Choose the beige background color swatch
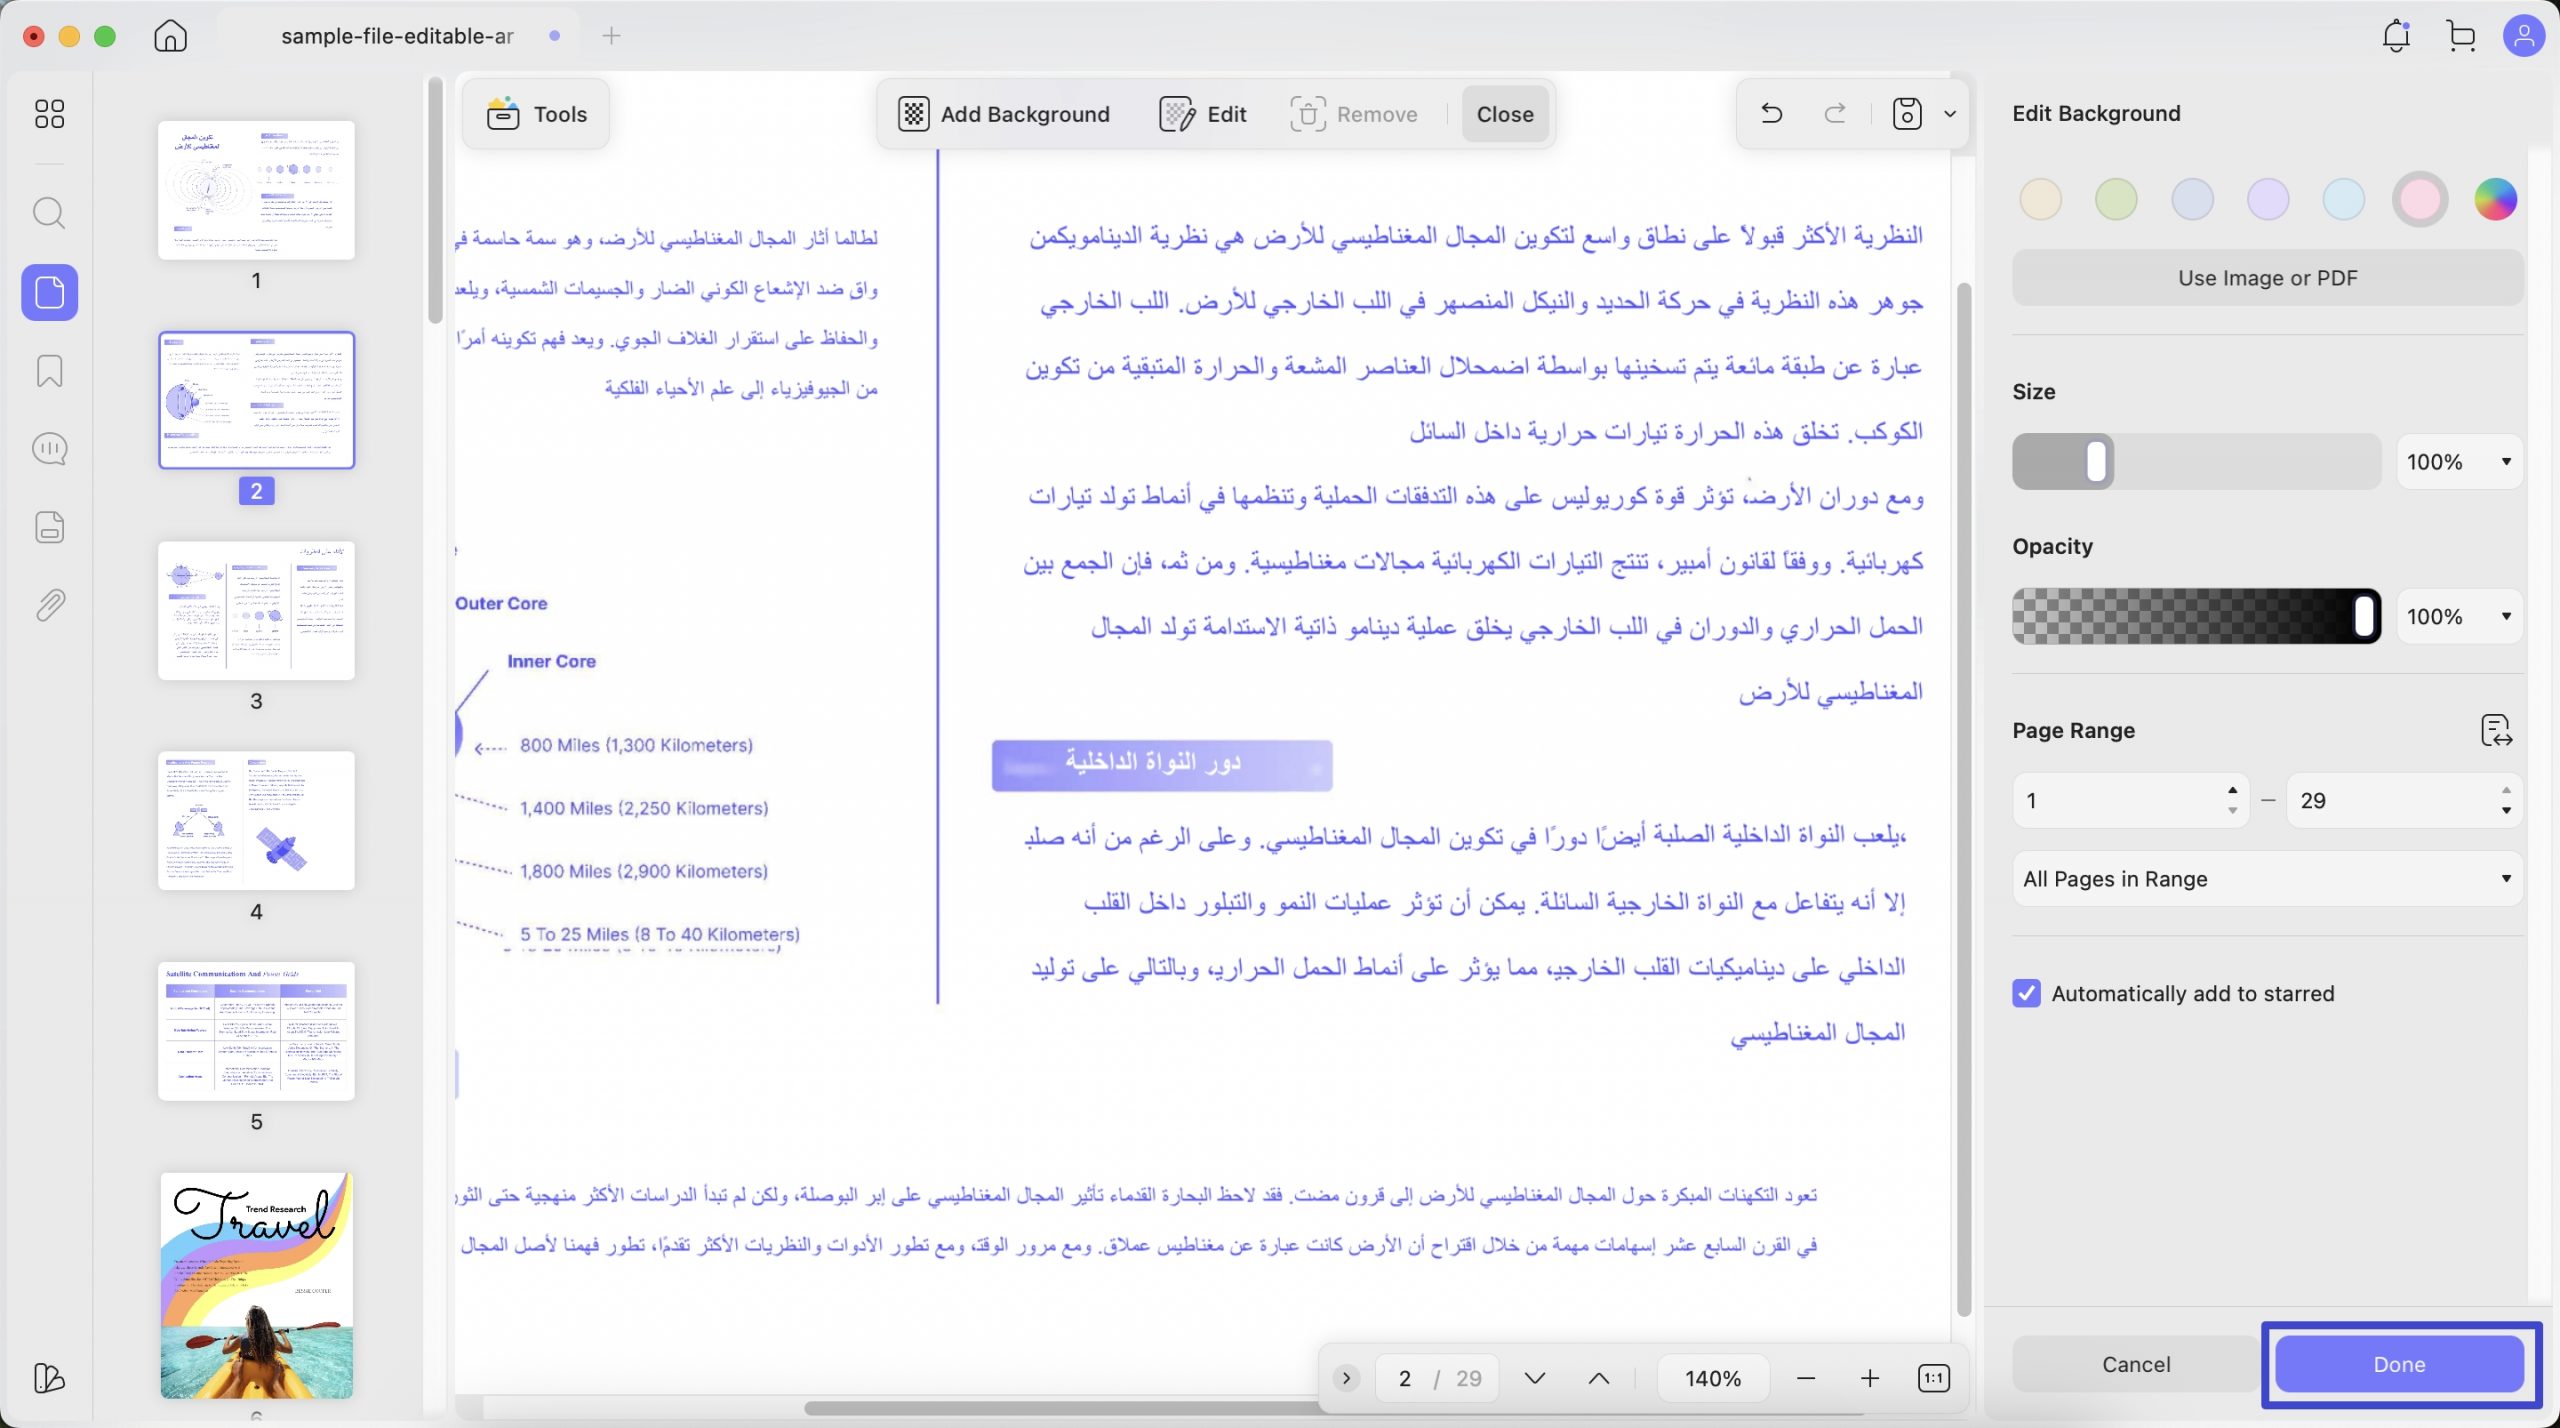2560x1428 pixels. (x=2040, y=199)
